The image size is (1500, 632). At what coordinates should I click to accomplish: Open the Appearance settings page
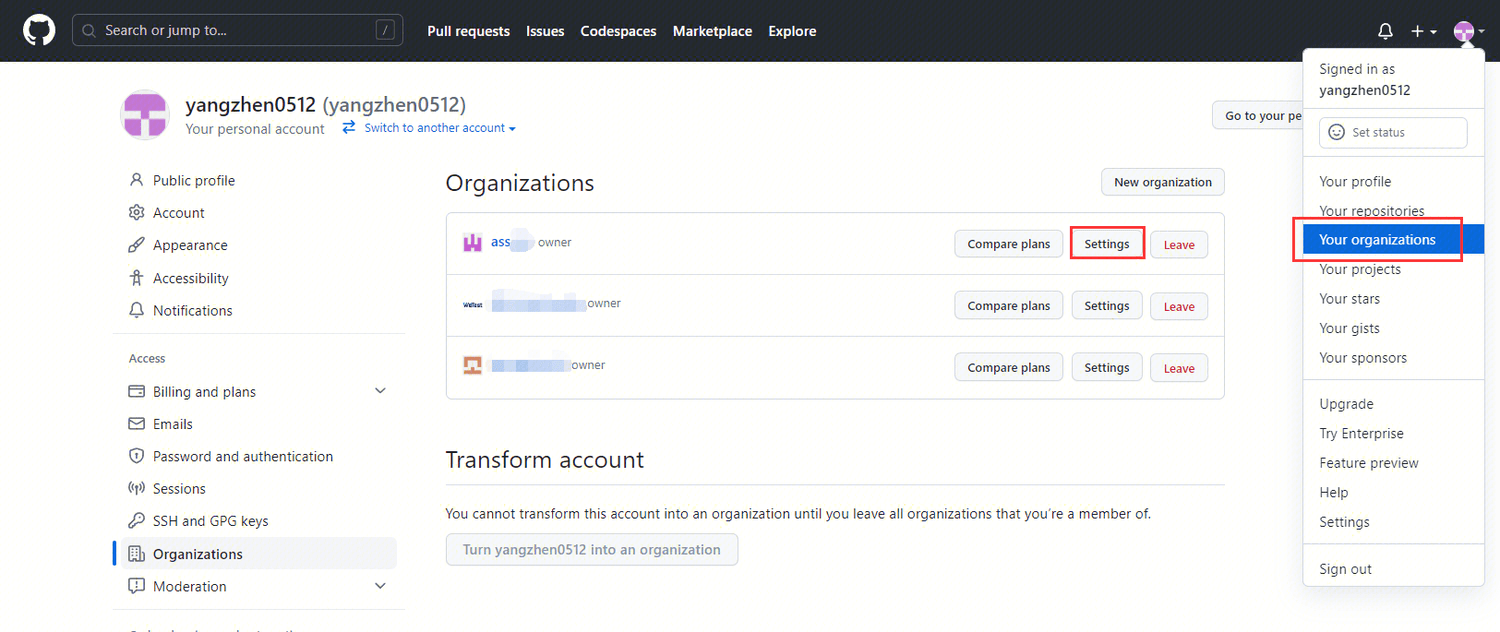tap(189, 245)
